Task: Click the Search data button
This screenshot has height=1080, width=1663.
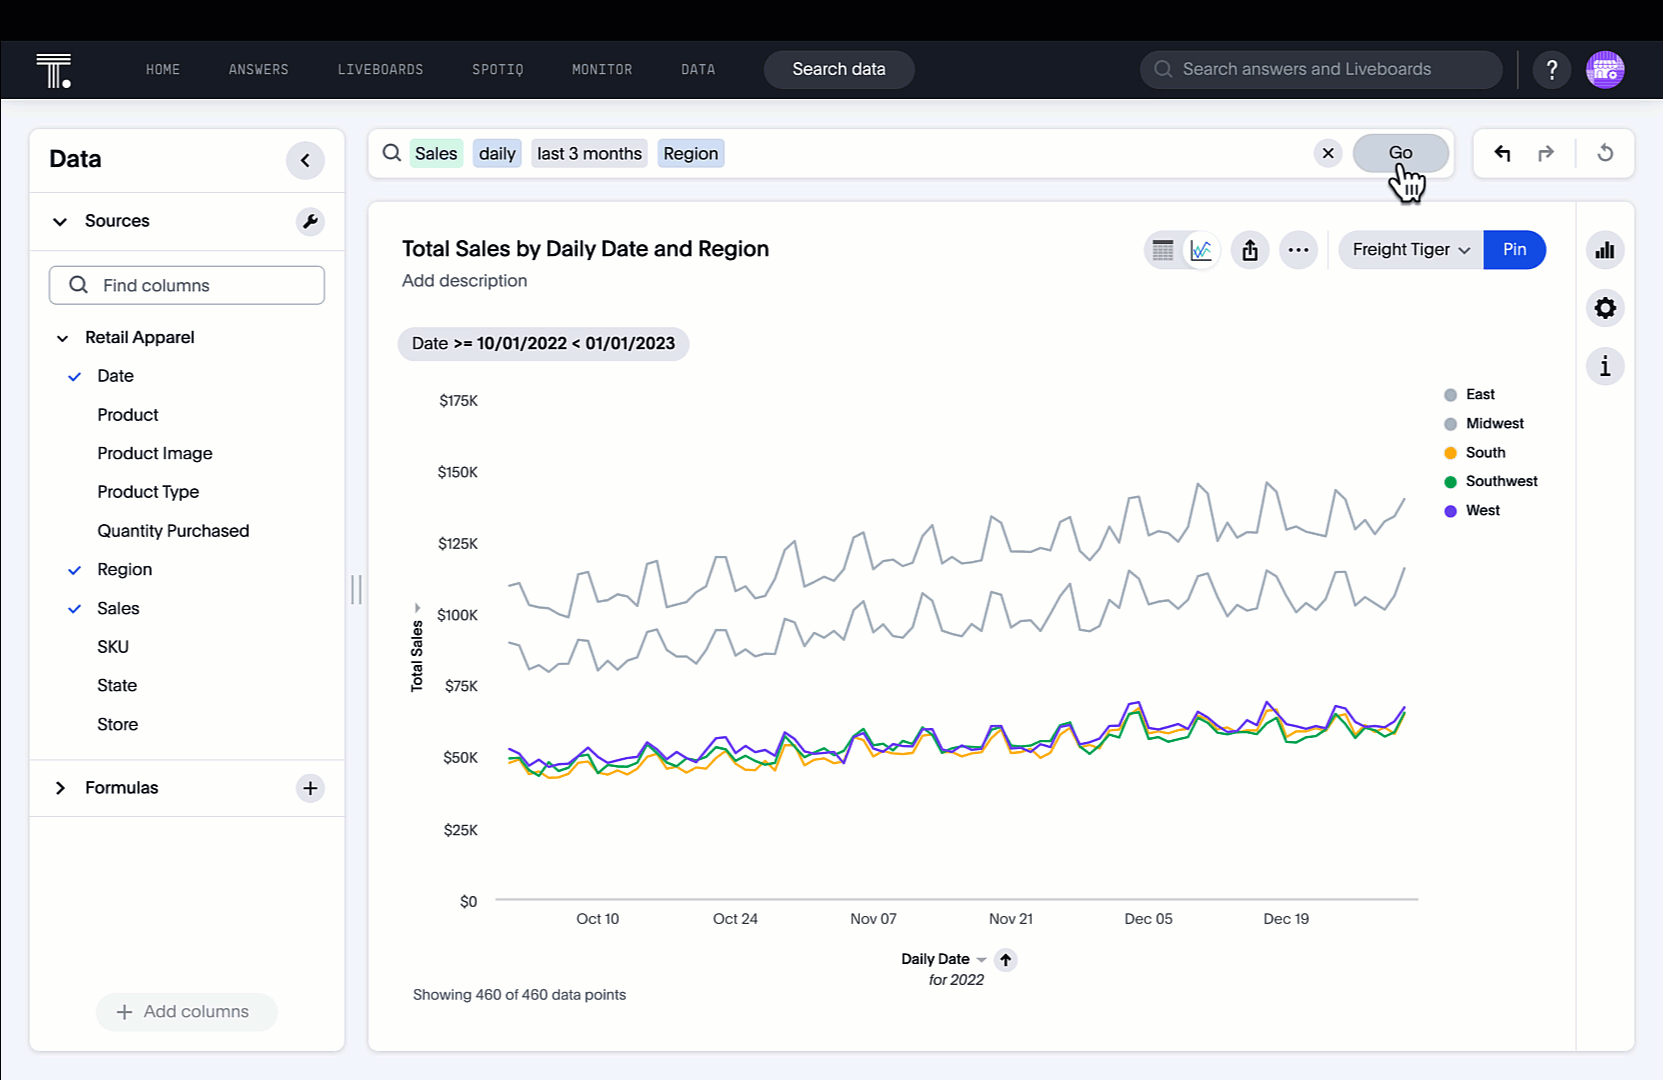Action: 839,70
